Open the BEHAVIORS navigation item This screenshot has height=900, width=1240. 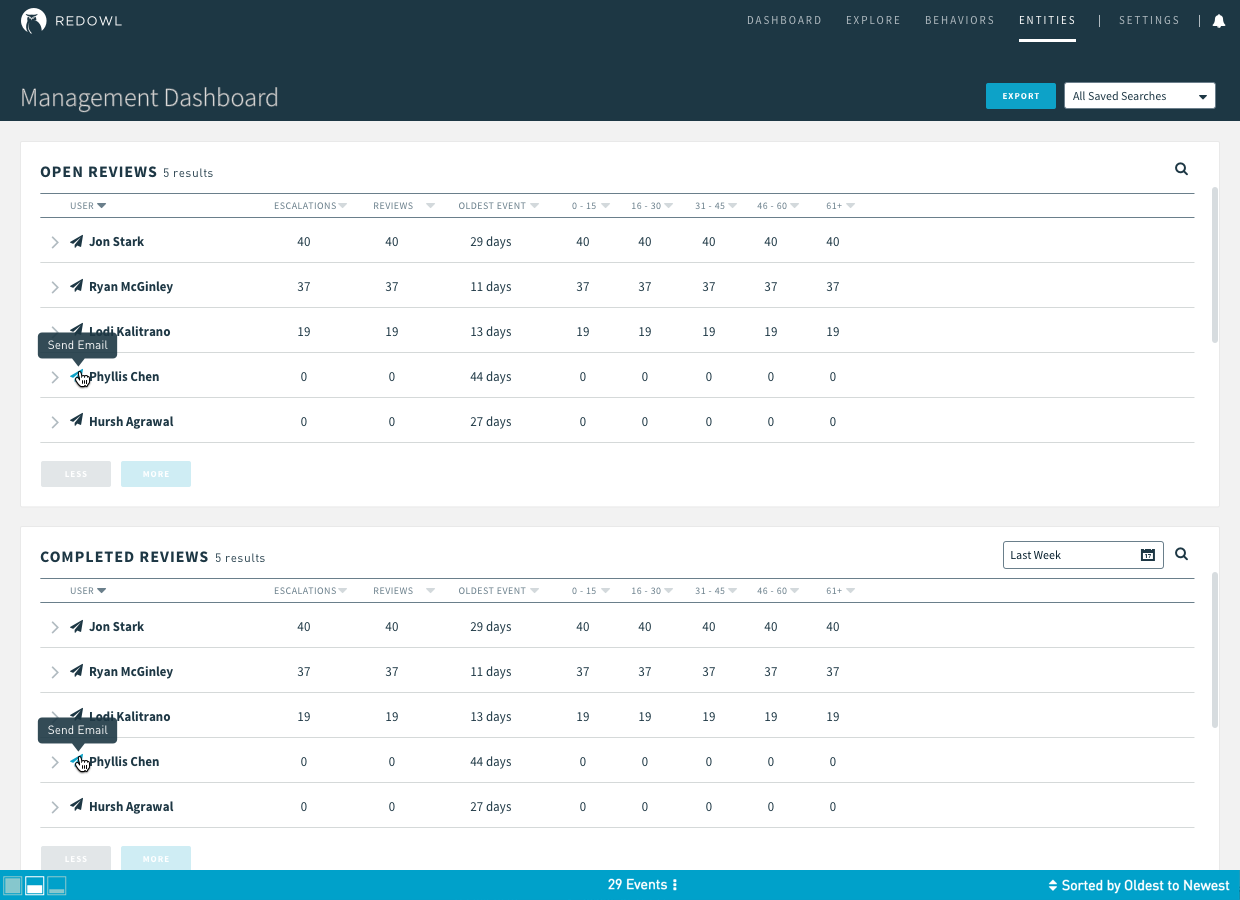[959, 20]
